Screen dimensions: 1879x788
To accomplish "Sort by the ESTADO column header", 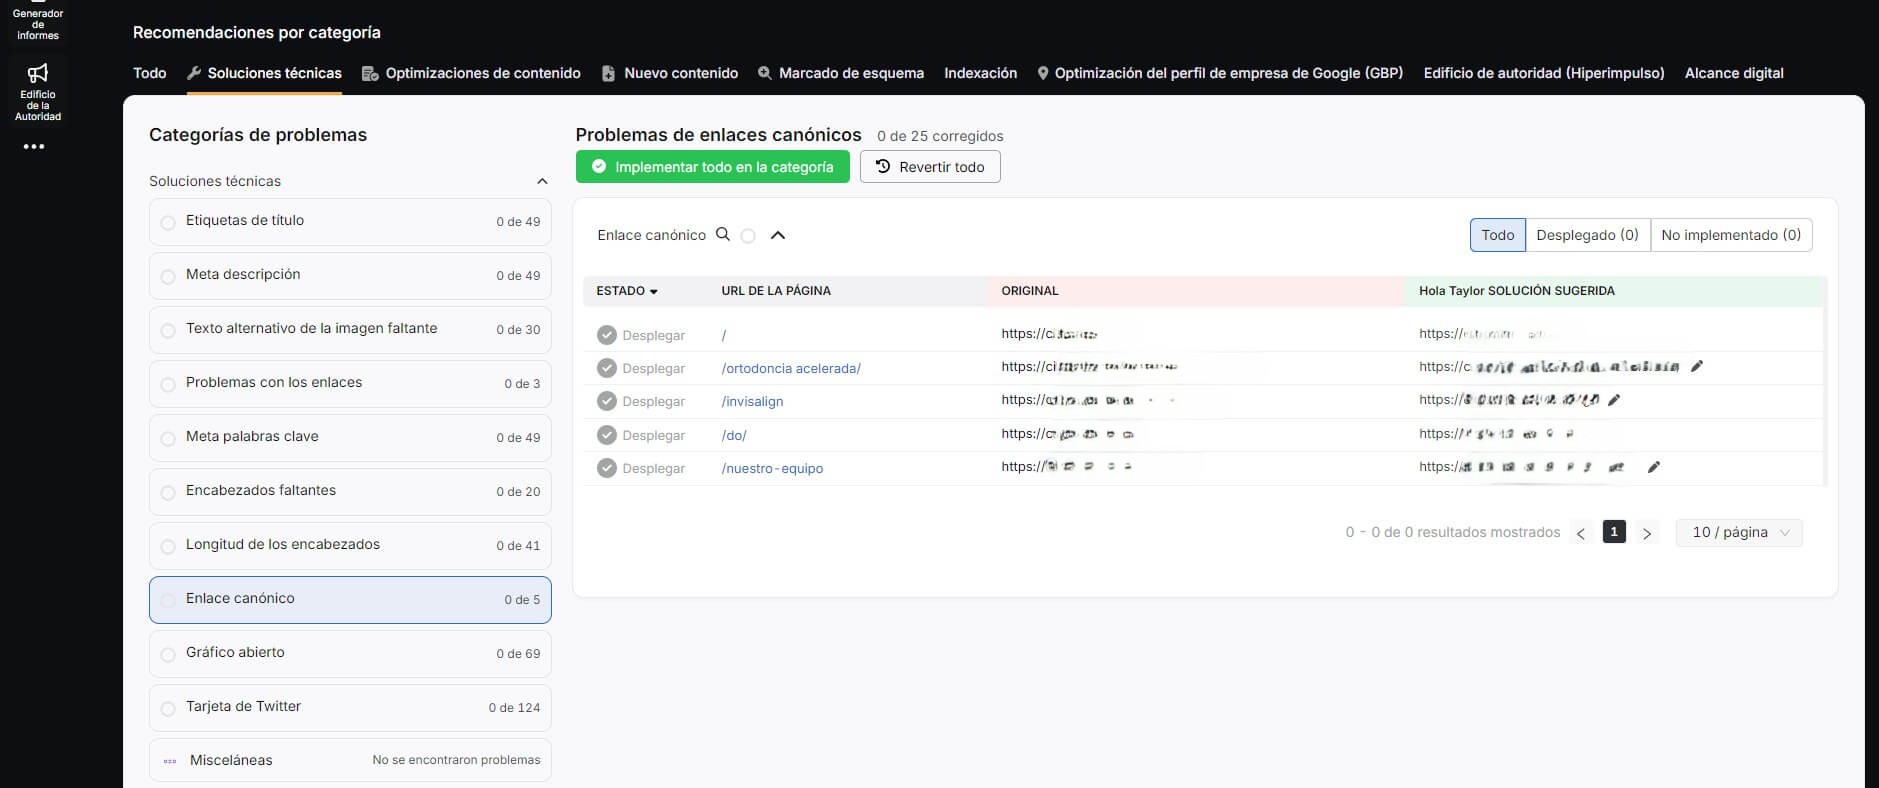I will point(627,291).
